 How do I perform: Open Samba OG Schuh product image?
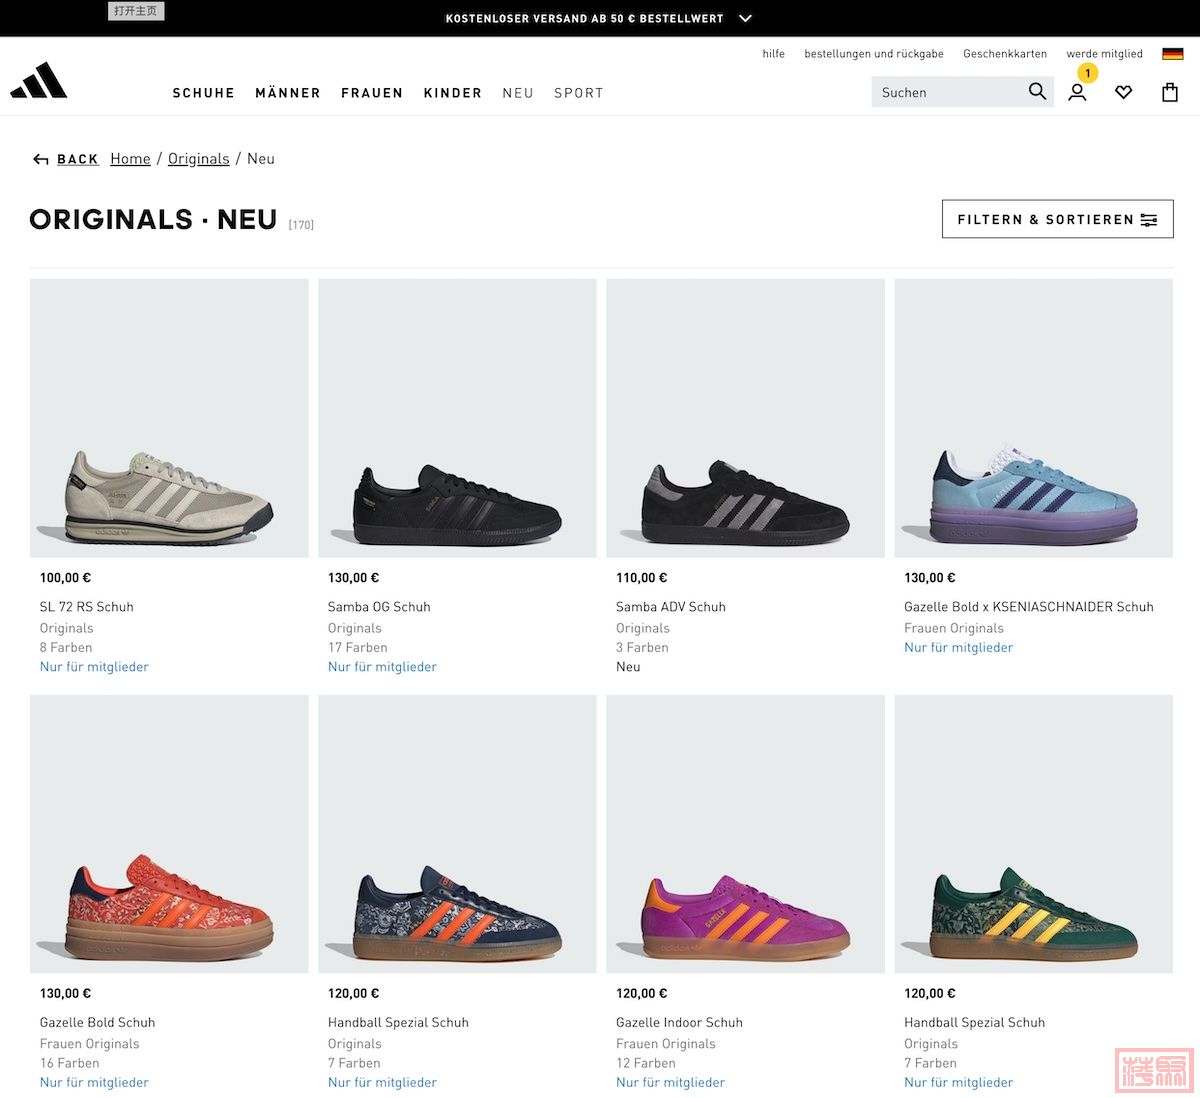tap(457, 418)
